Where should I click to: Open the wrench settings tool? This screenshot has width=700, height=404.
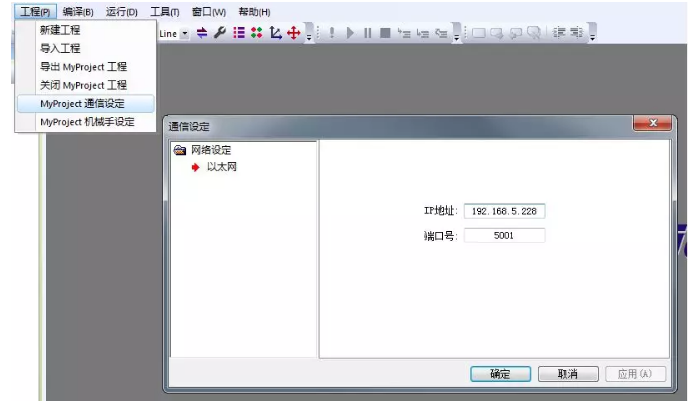220,33
